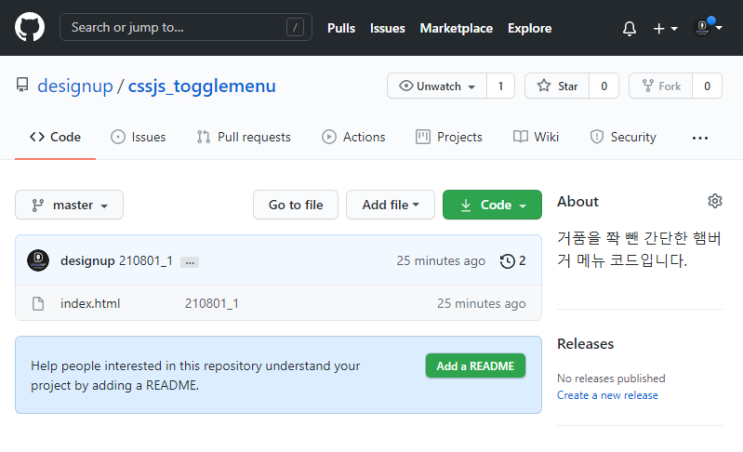Click the index.html file icon
The image size is (743, 452).
pyautogui.click(x=38, y=303)
